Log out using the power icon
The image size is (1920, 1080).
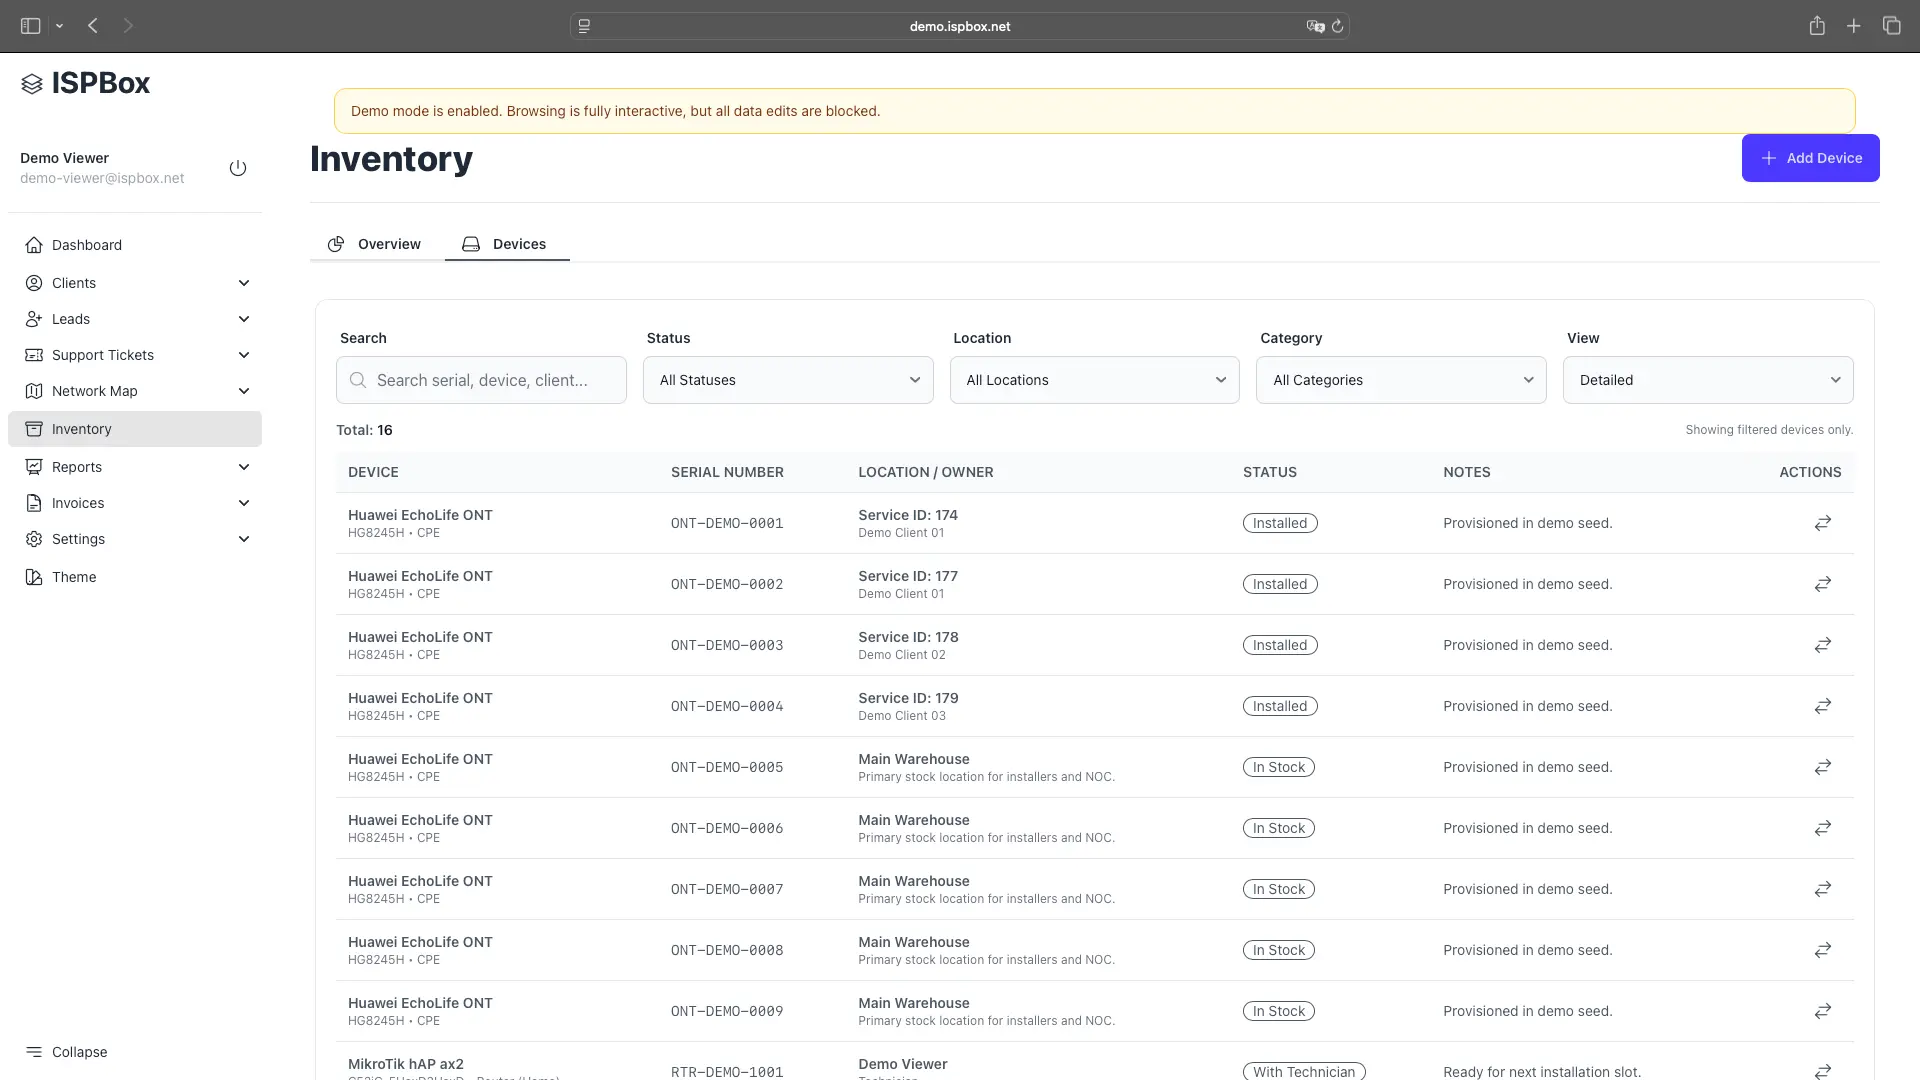(238, 168)
